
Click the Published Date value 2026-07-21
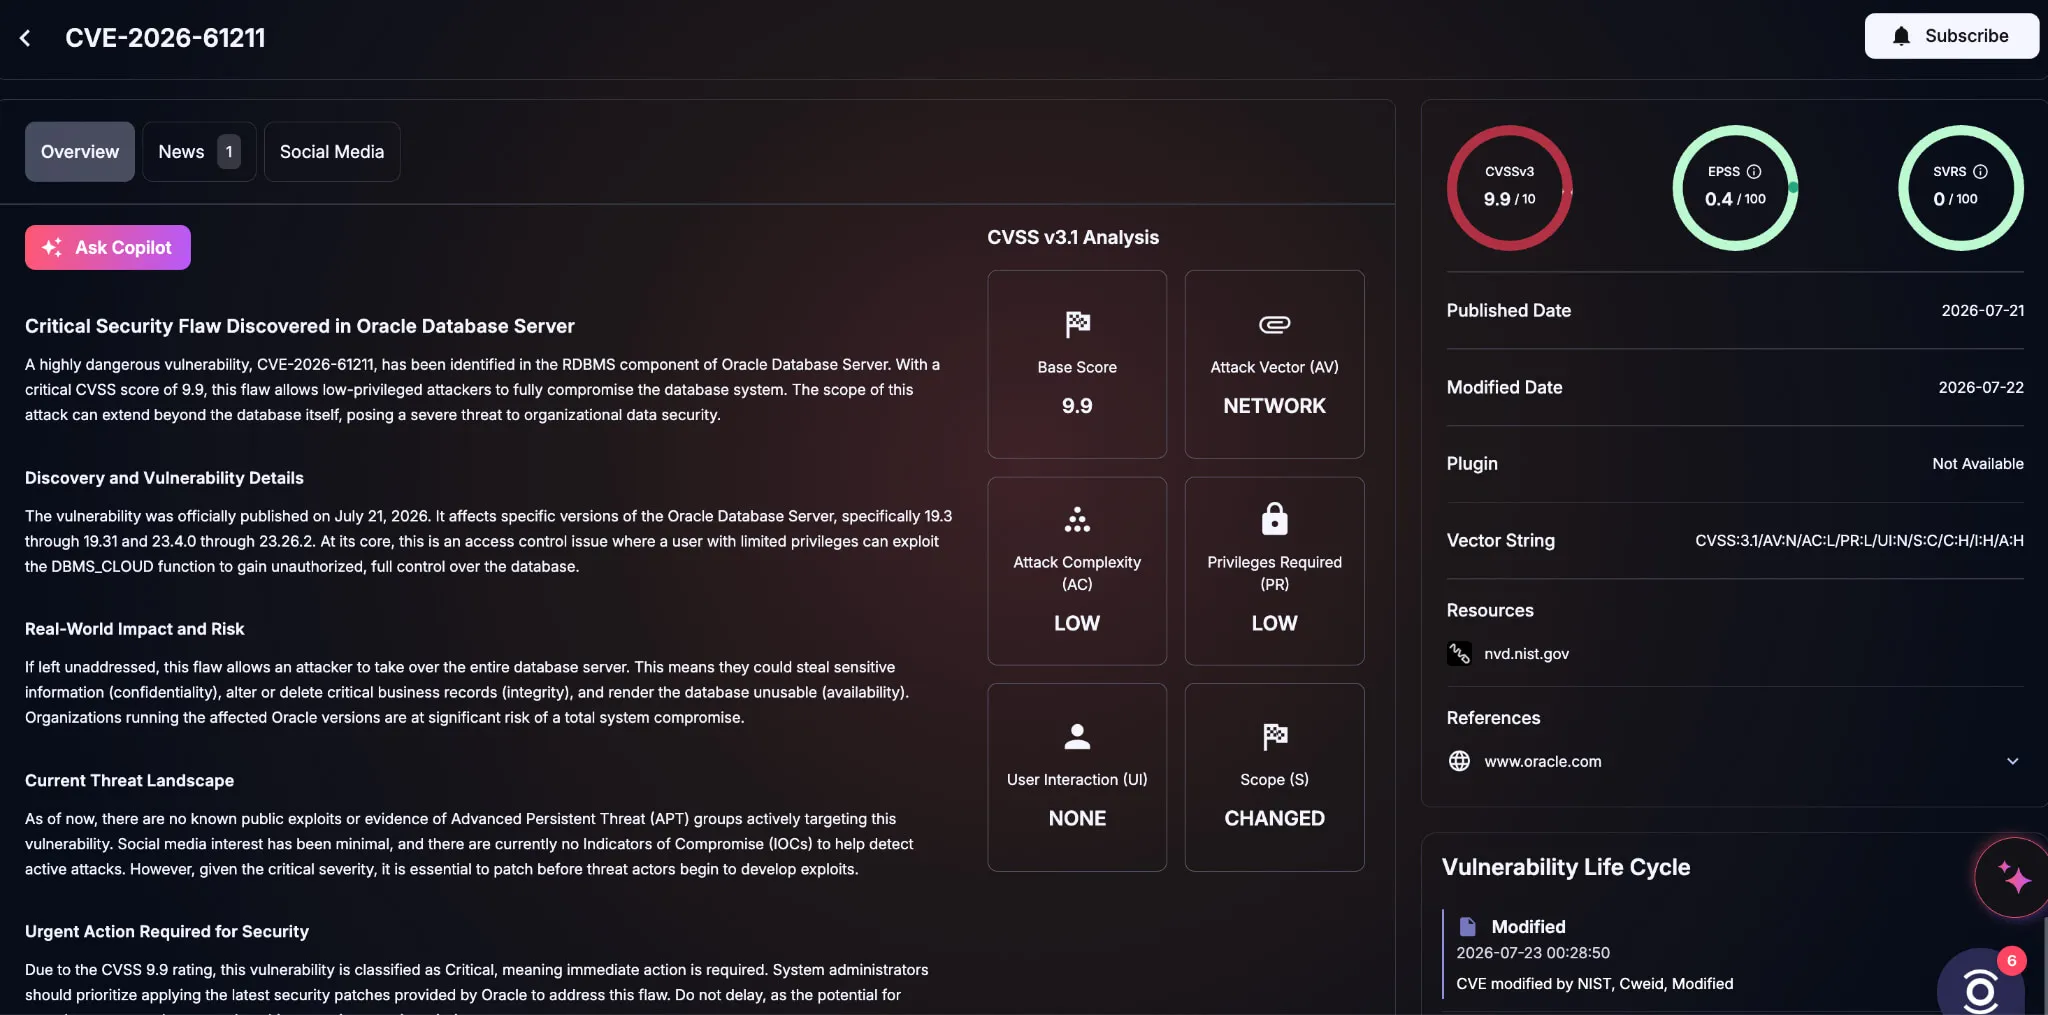tap(1982, 311)
